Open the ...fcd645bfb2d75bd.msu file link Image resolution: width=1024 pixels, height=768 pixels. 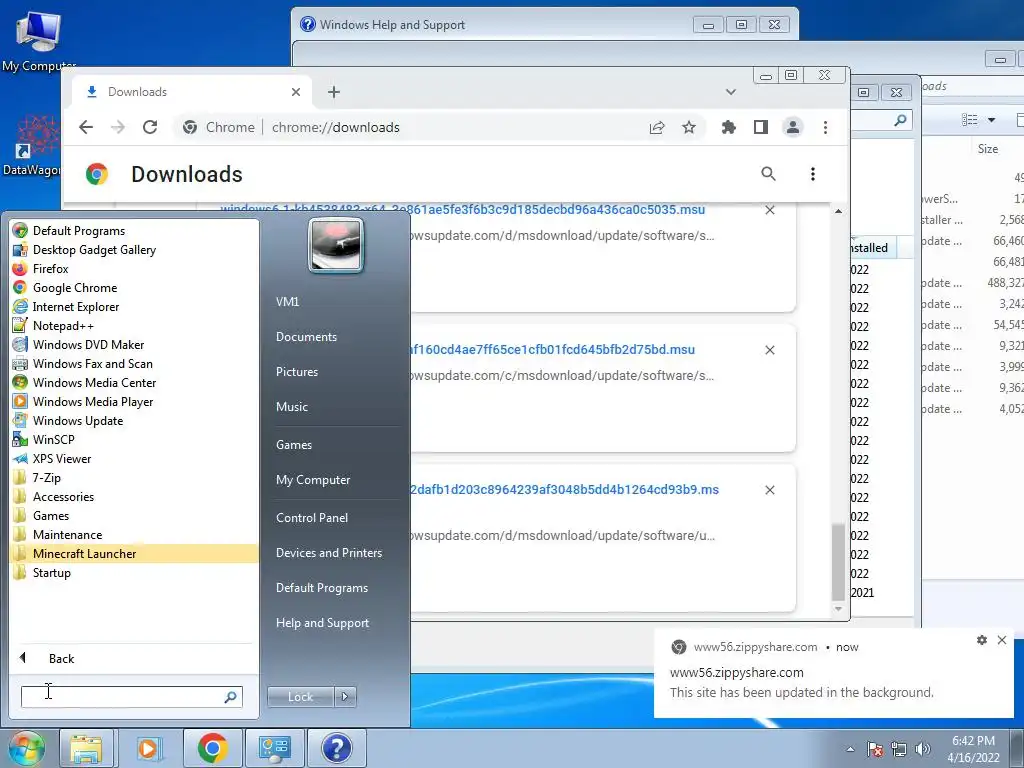click(552, 349)
